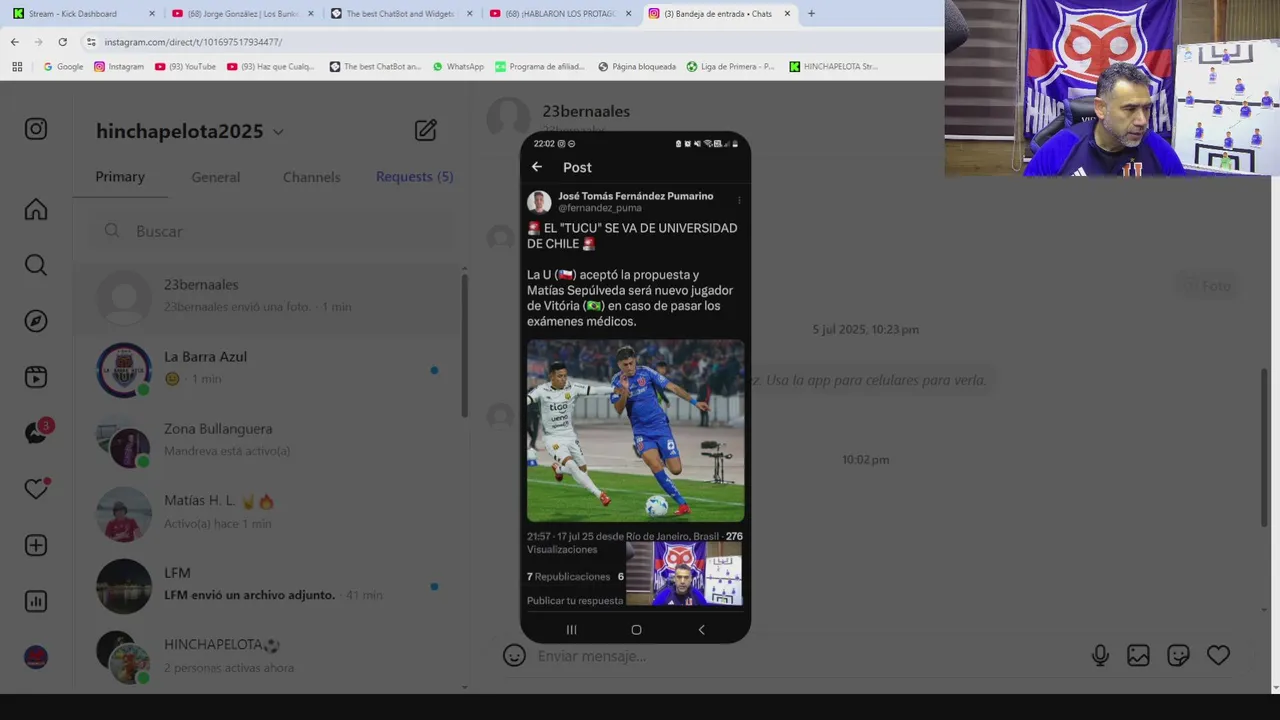
Task: Open the (93) YouTube bookmark
Action: 185,67
